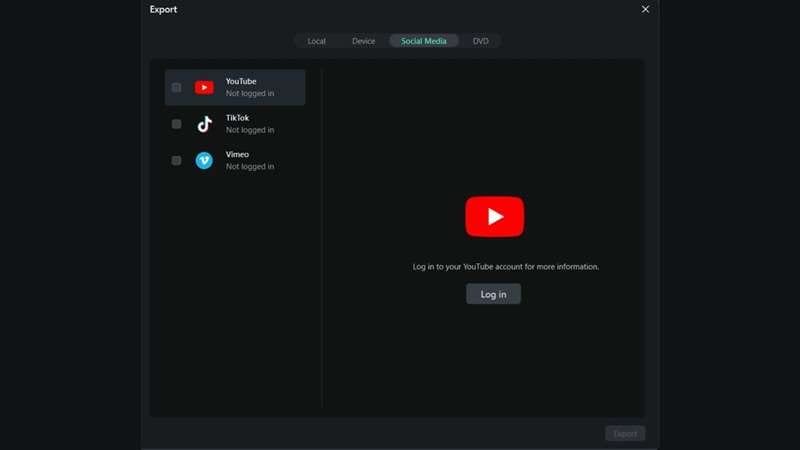Click the Vimeo logo icon

click(x=204, y=161)
